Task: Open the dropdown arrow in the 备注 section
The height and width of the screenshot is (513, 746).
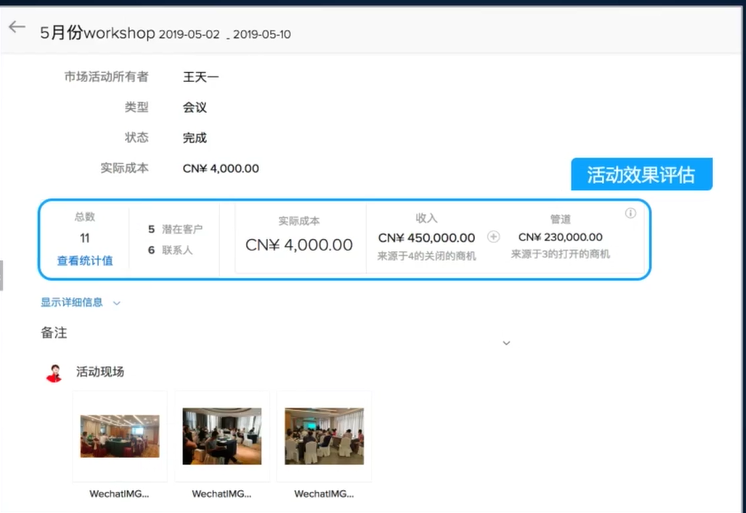Action: coord(506,343)
